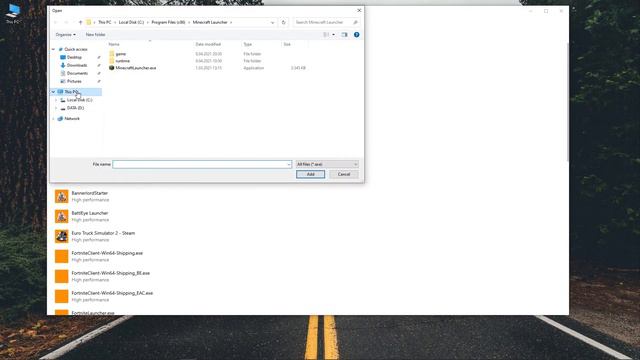The width and height of the screenshot is (640, 360).
Task: Select FortniteClient-Win64-Shipping_EAC.exe entry text
Action: click(x=112, y=293)
